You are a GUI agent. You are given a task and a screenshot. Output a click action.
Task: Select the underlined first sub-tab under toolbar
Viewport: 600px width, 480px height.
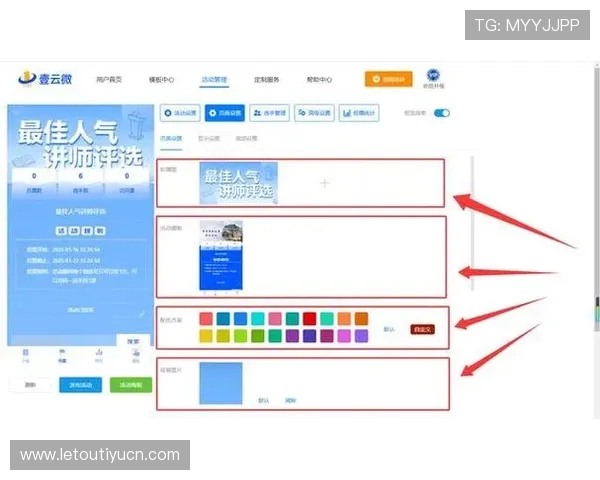(171, 139)
